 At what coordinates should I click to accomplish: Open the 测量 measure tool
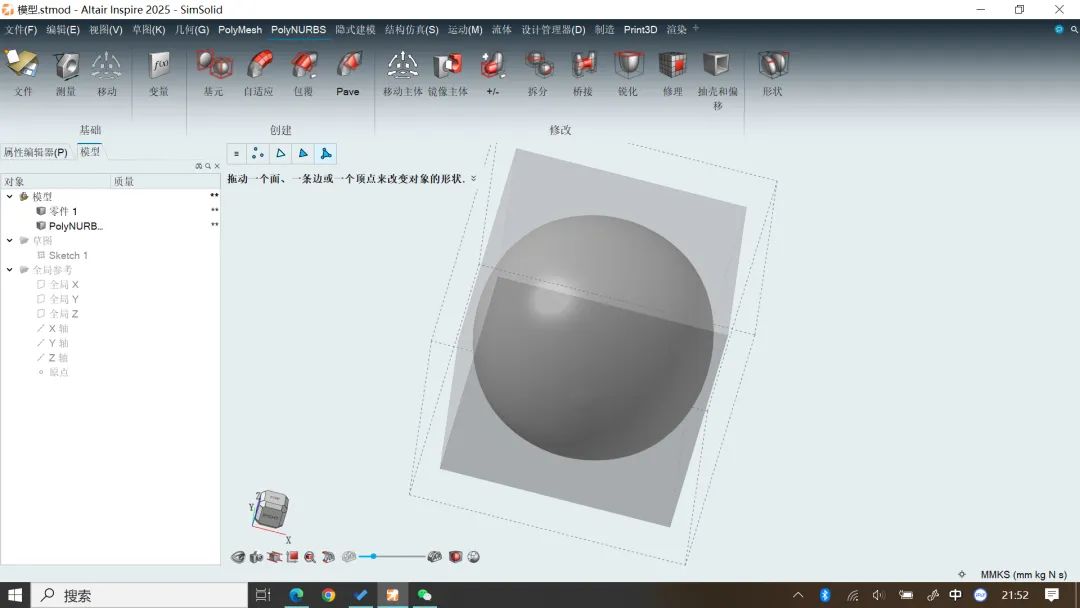(x=66, y=68)
